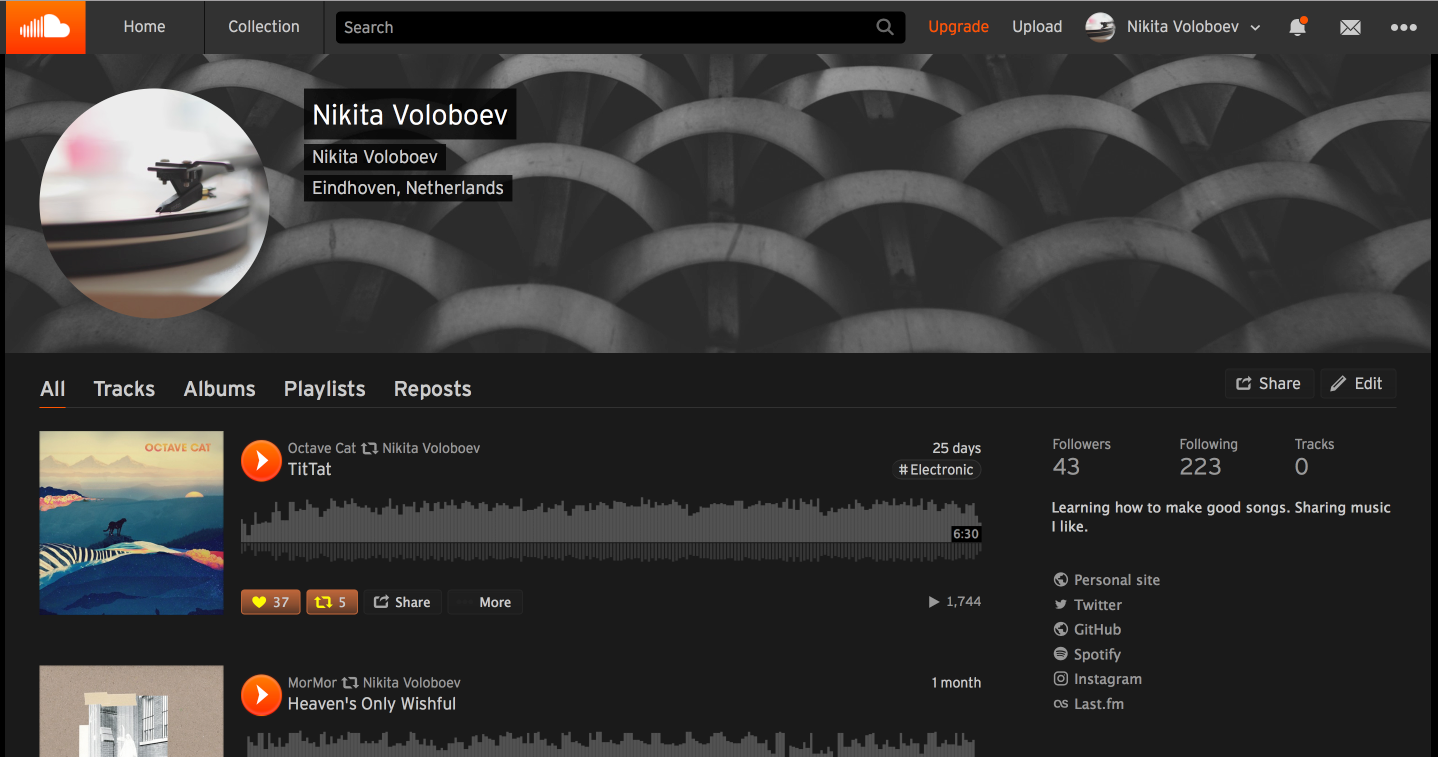Screen dimensions: 1438x757
Task: Seek within the TitTat waveform
Action: (x=610, y=530)
